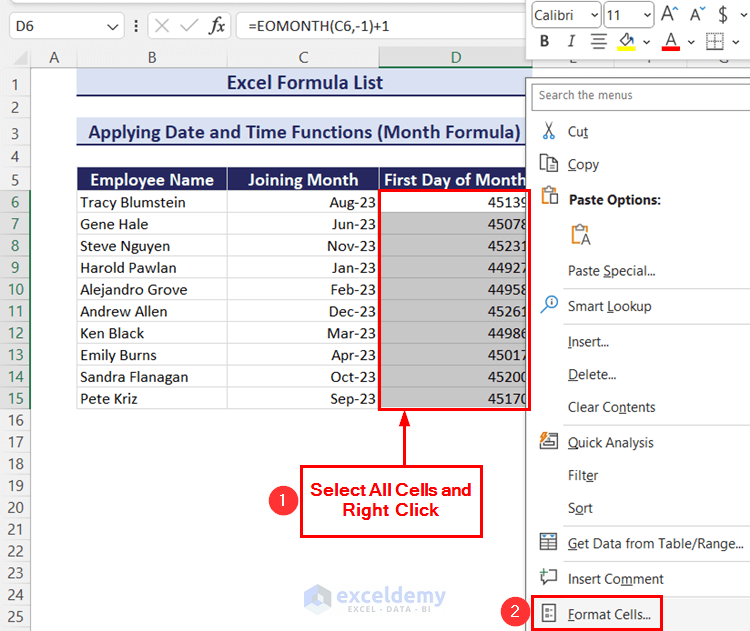The height and width of the screenshot is (631, 750).
Task: Click the Insert Comment icon
Action: click(x=548, y=577)
